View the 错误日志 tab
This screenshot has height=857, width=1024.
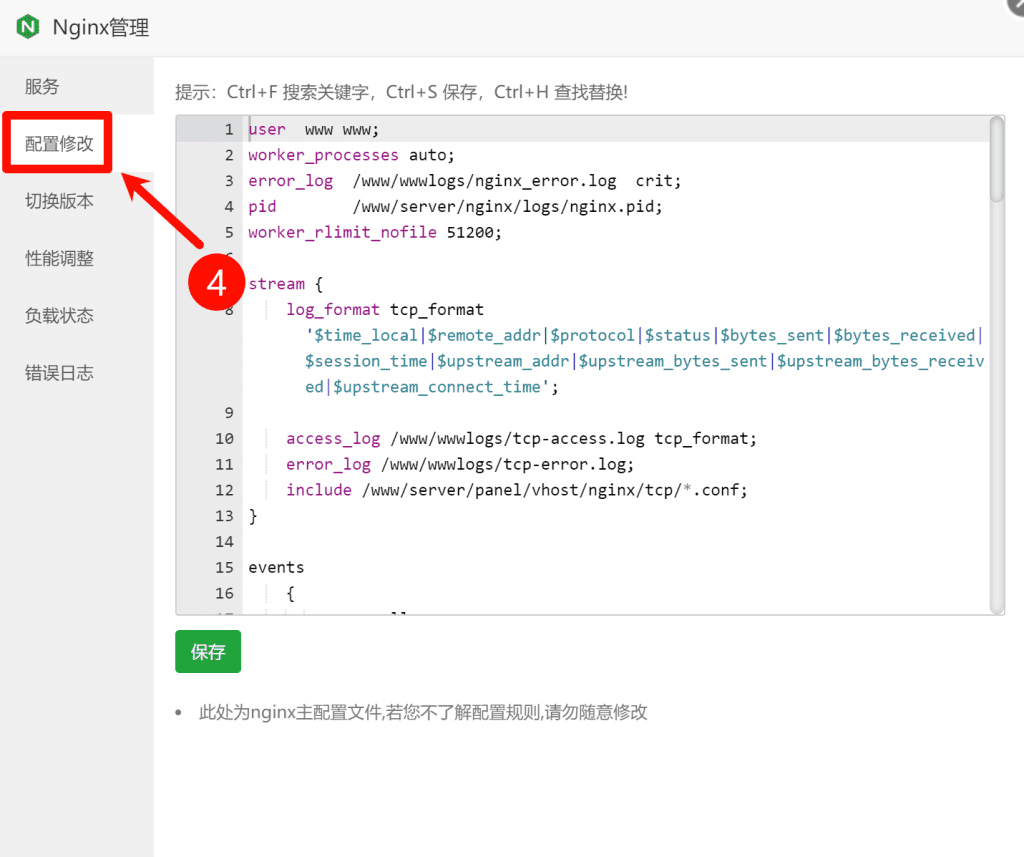[59, 373]
